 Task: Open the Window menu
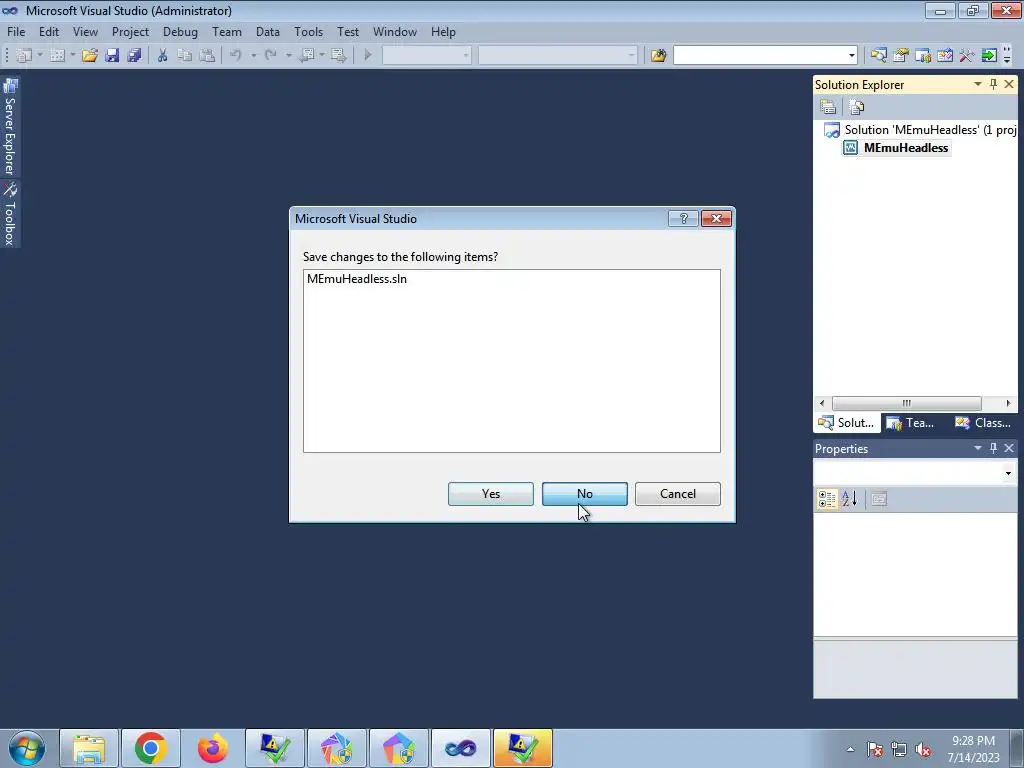394,31
